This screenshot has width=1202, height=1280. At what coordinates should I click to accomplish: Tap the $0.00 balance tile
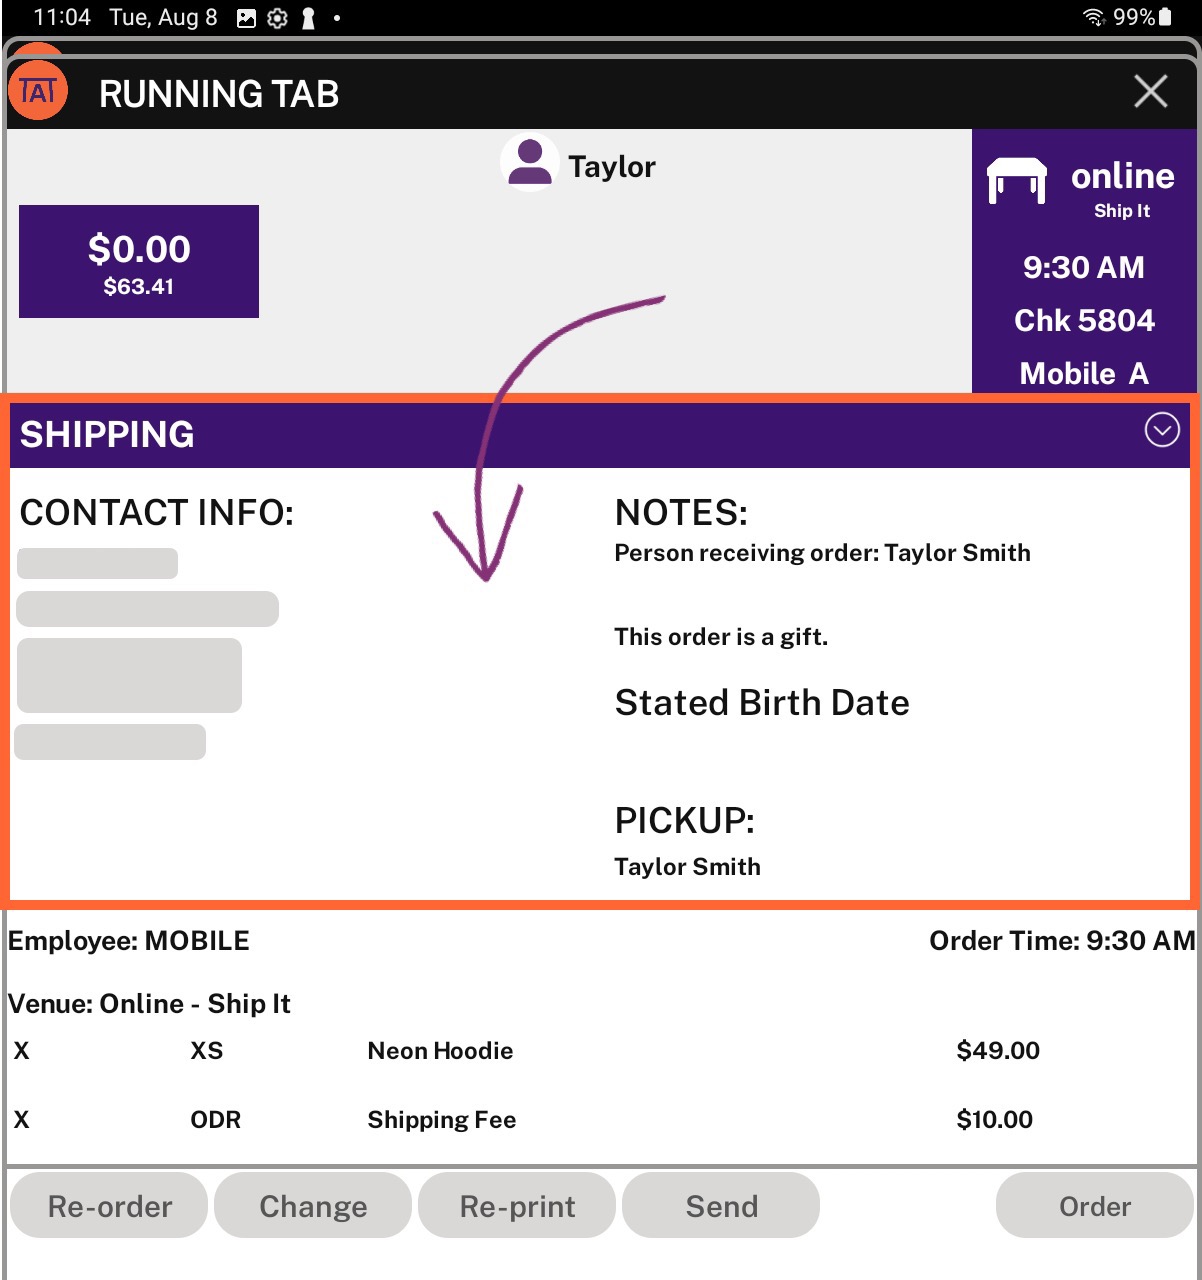point(139,262)
